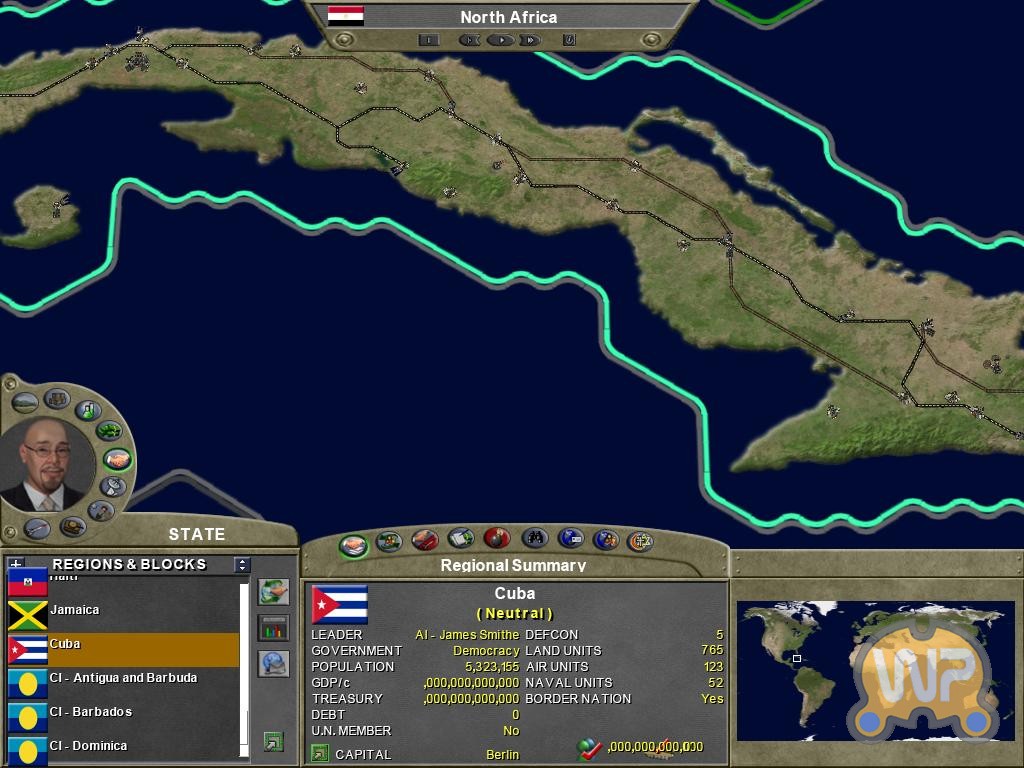Click the globe icon beside region list
The height and width of the screenshot is (768, 1024).
pyautogui.click(x=273, y=663)
